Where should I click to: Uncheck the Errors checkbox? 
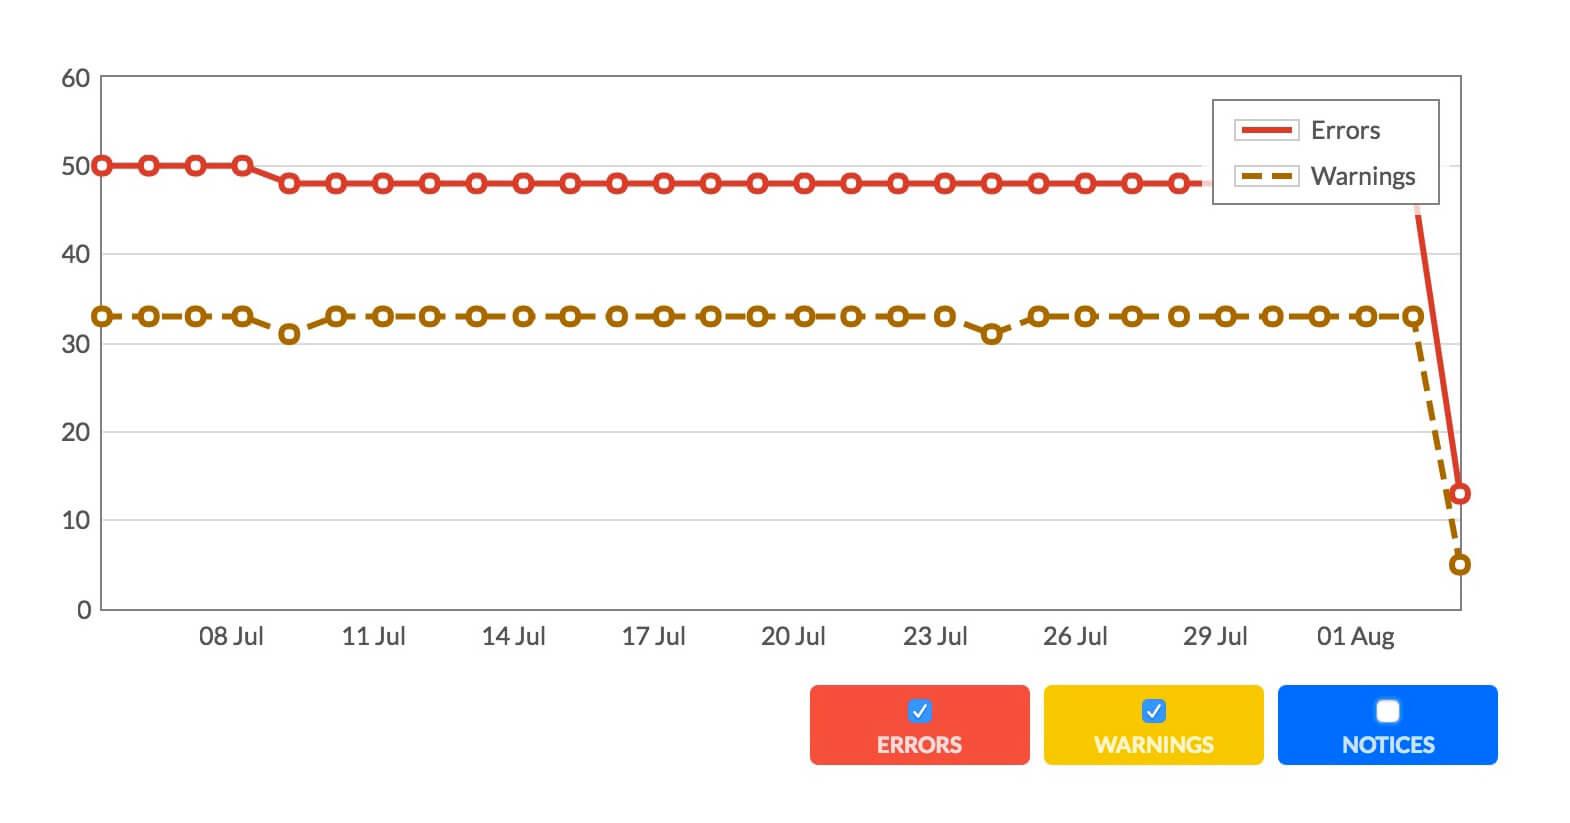(919, 711)
